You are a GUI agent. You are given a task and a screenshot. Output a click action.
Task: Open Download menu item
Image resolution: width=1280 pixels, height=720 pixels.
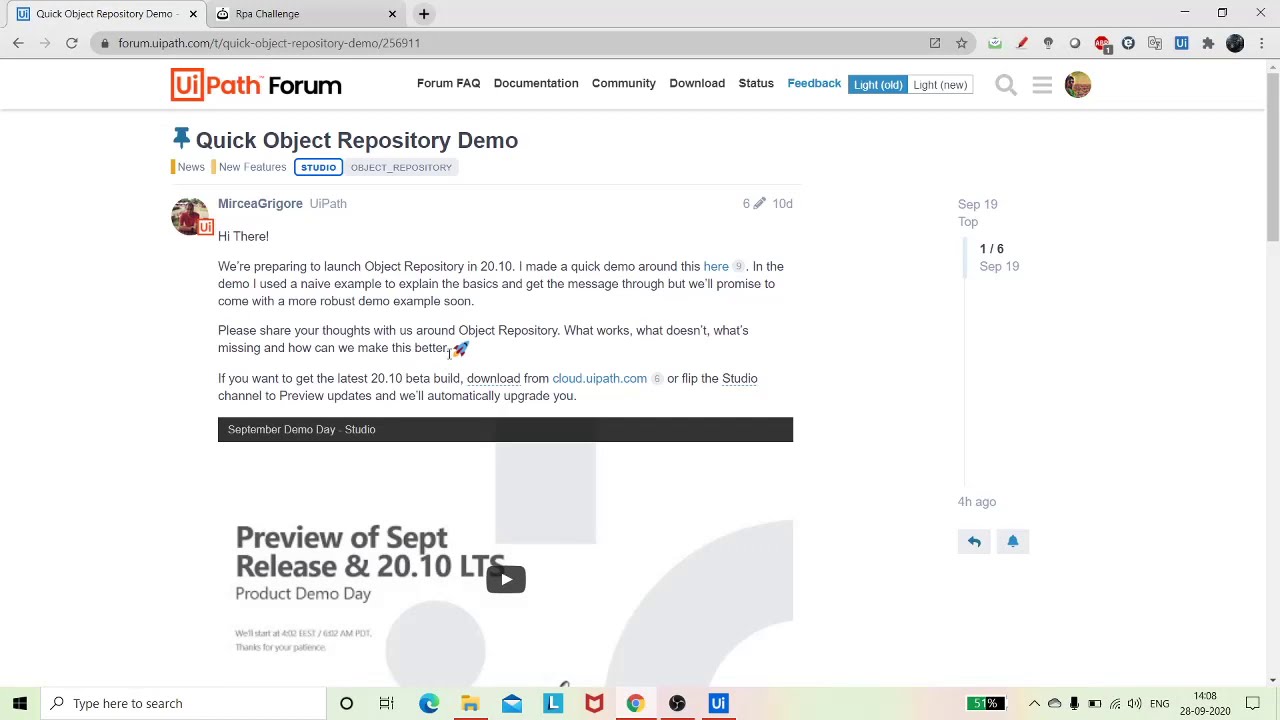coord(697,83)
